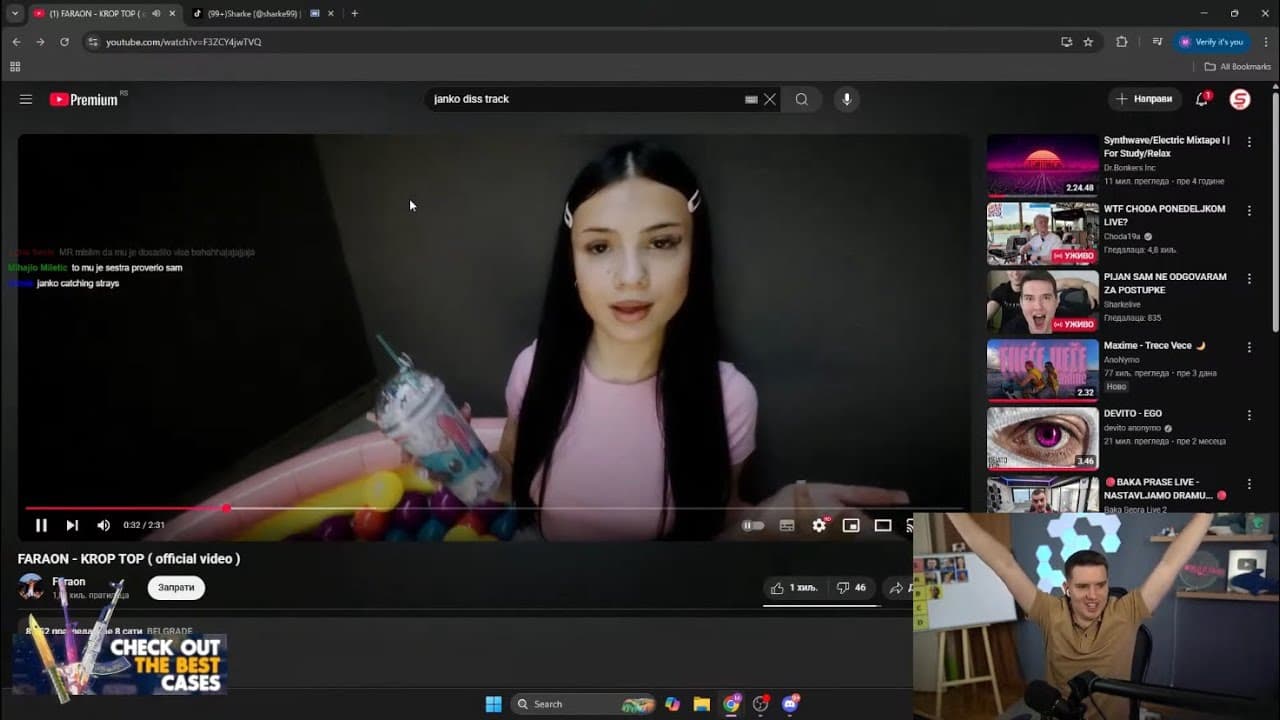Open File Explorer from the taskbar
Image resolution: width=1280 pixels, height=720 pixels.
pos(702,704)
